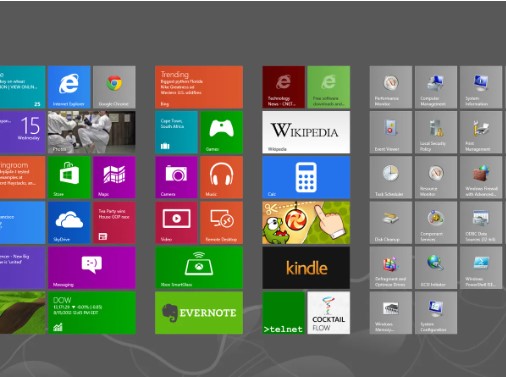This screenshot has height=377, width=506.
Task: Open Performance Monitor tile
Action: [x=391, y=87]
